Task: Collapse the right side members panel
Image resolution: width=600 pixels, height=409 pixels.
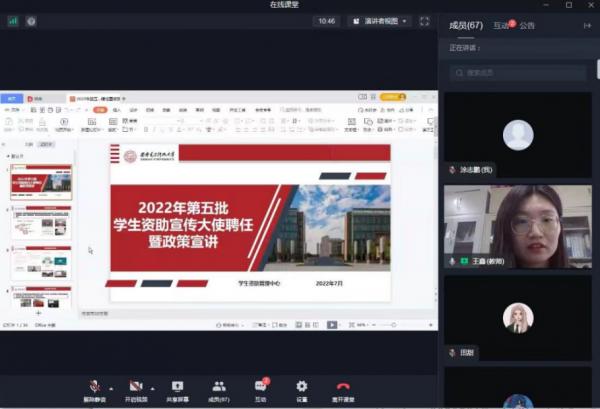Action: pos(587,26)
